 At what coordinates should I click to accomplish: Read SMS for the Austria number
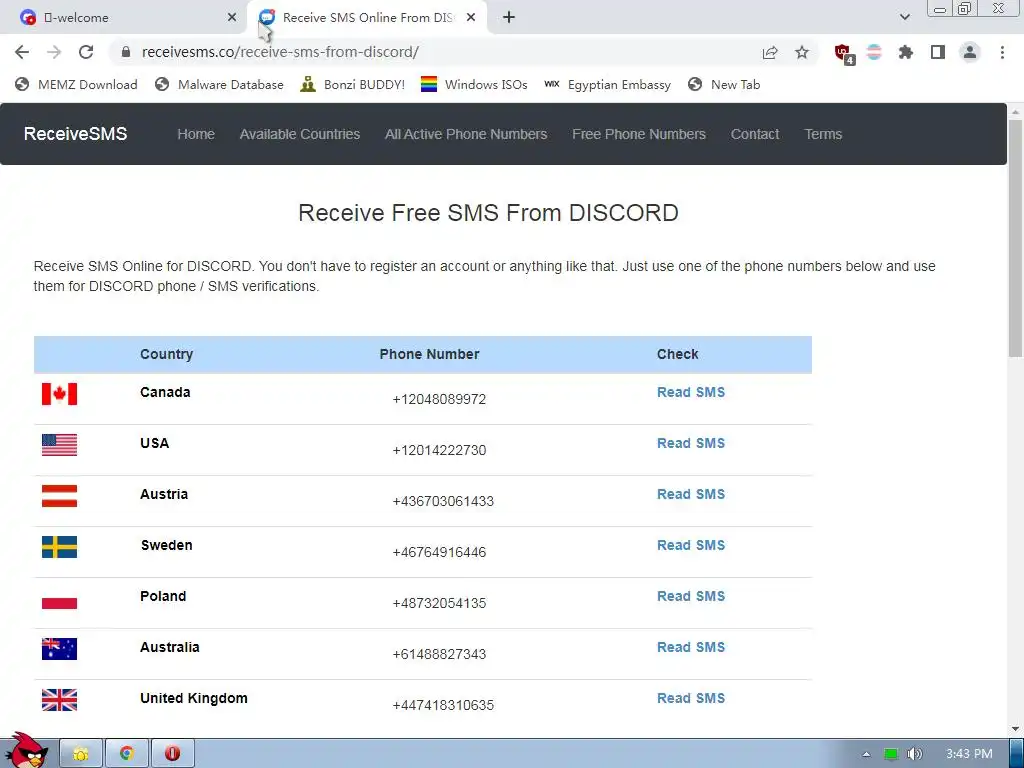[691, 494]
